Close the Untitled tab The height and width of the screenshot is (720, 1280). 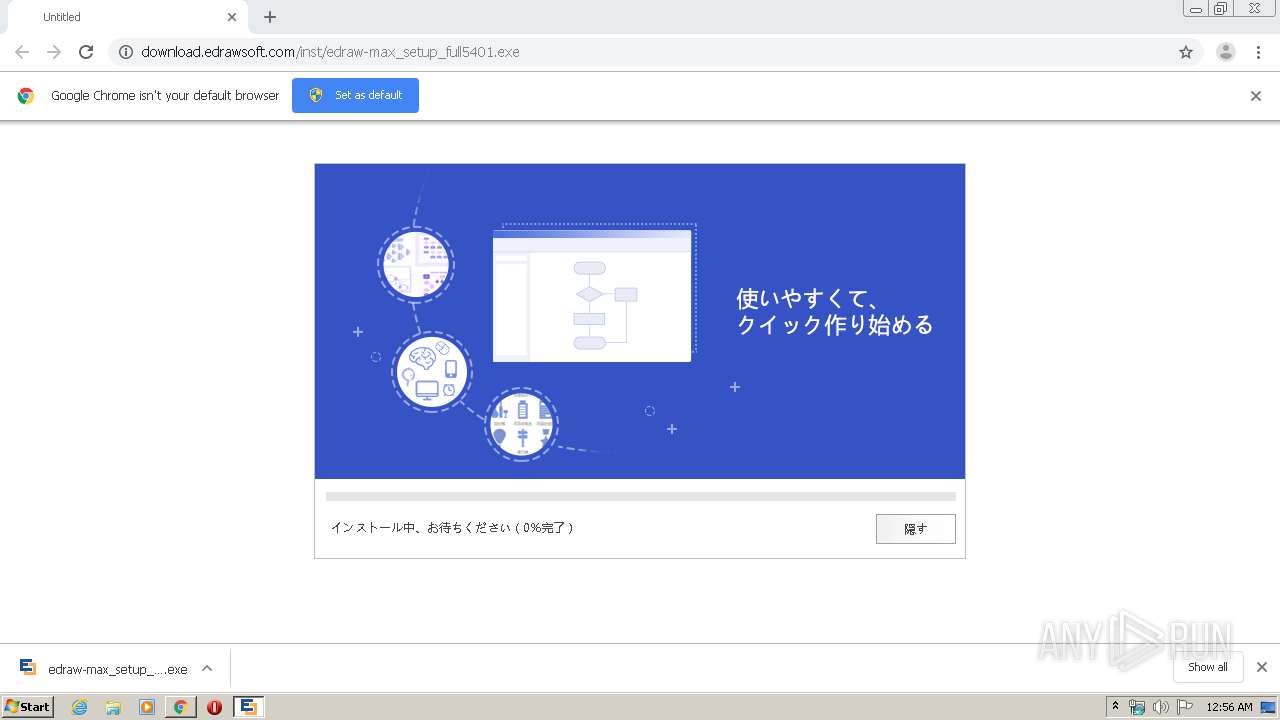[232, 17]
